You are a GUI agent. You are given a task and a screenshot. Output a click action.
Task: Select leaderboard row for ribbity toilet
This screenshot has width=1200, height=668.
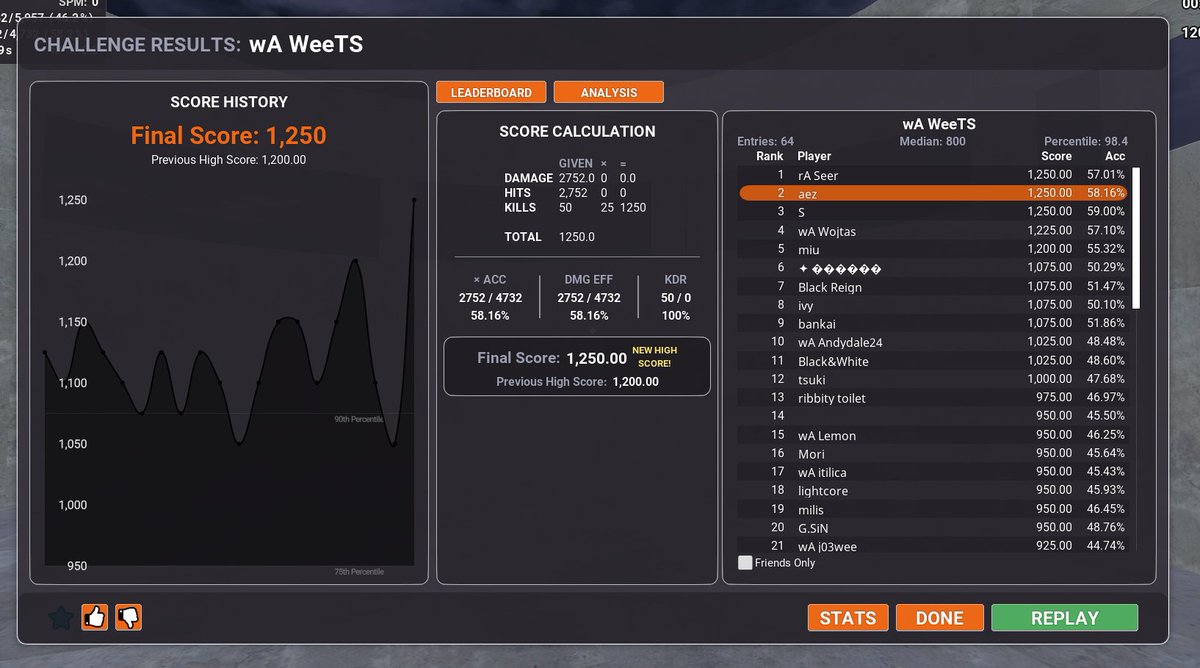point(932,398)
